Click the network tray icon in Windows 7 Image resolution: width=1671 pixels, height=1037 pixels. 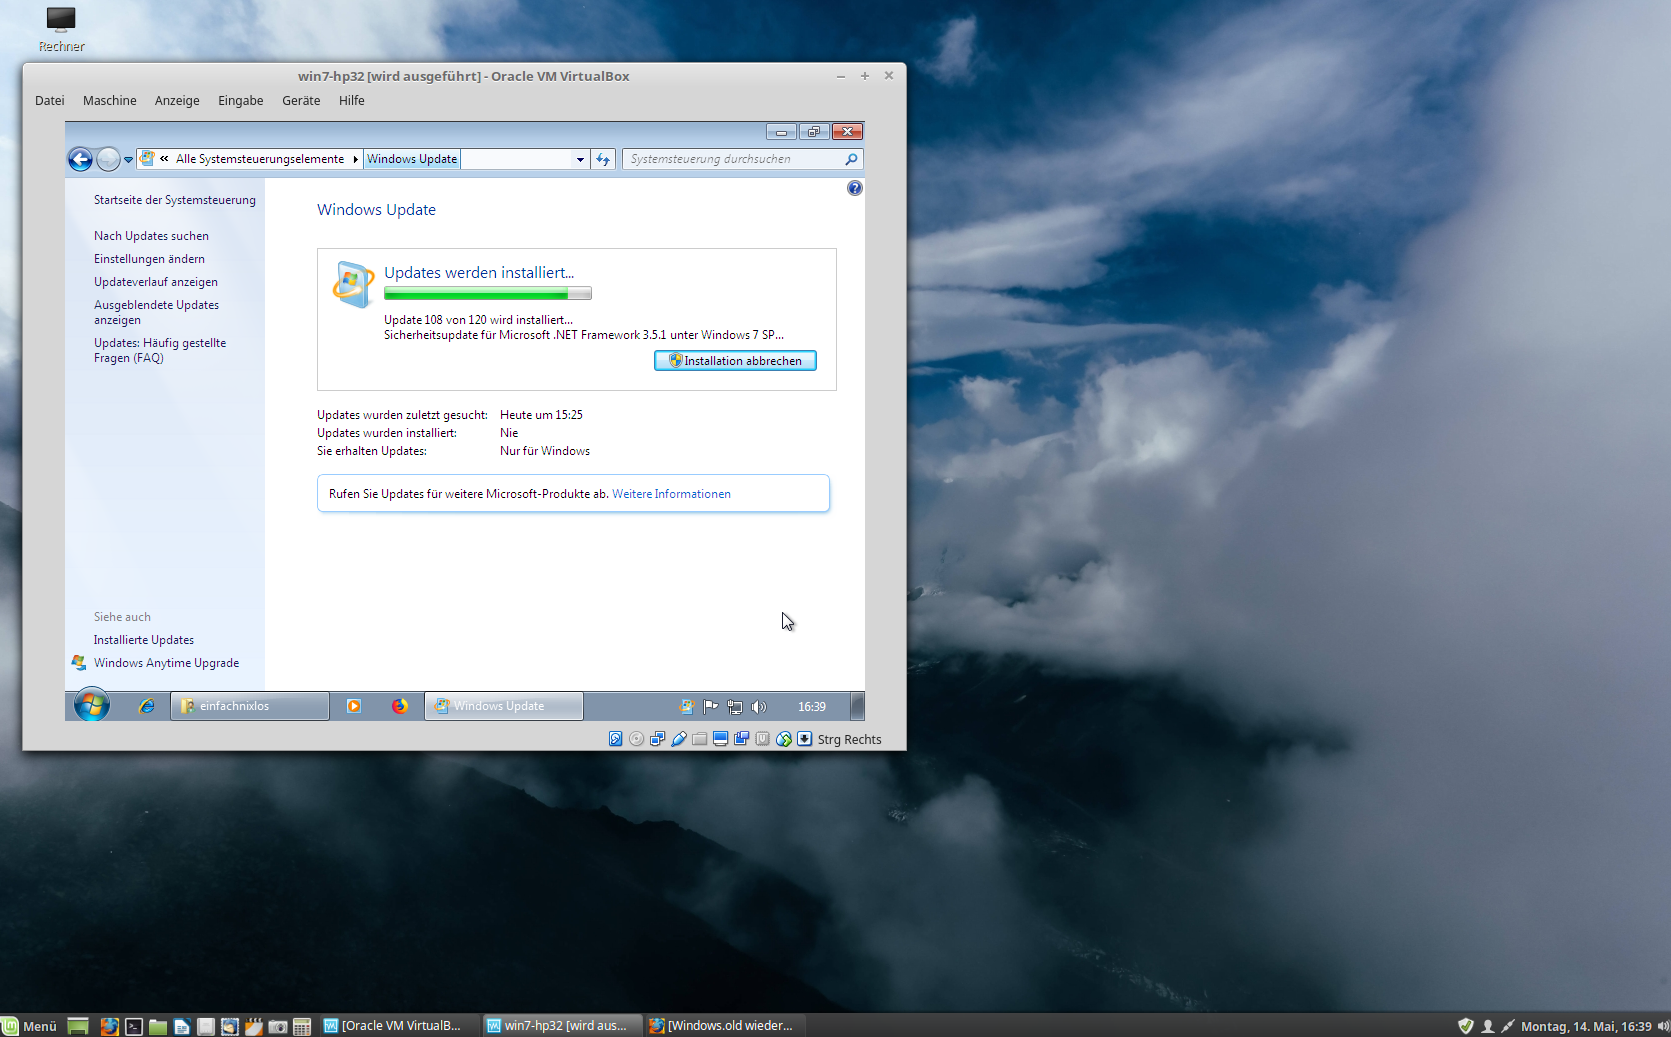coord(735,707)
